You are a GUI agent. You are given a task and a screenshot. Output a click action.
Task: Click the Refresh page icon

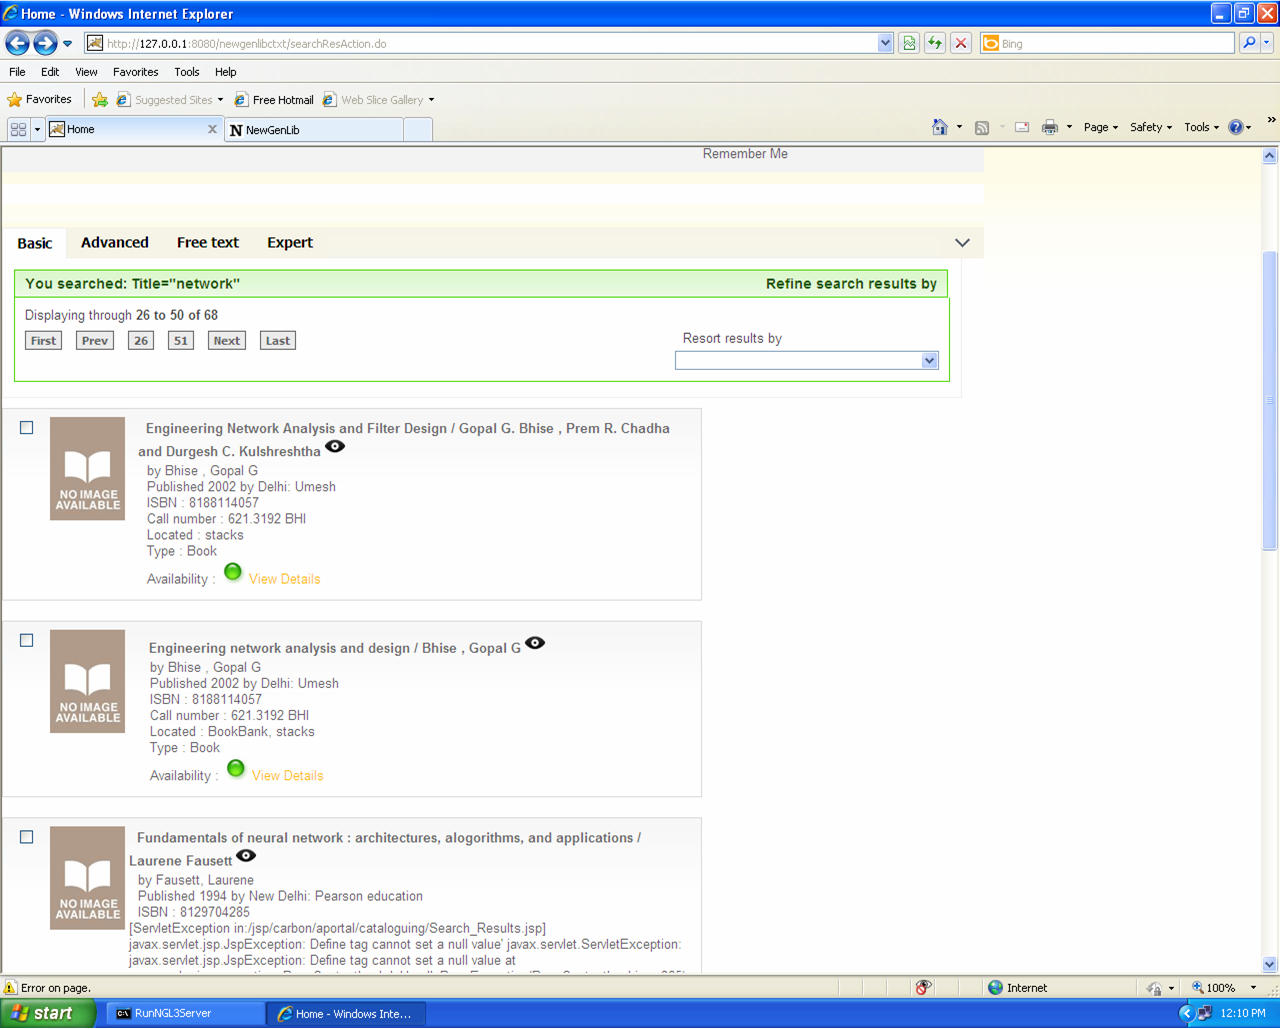pyautogui.click(x=935, y=43)
